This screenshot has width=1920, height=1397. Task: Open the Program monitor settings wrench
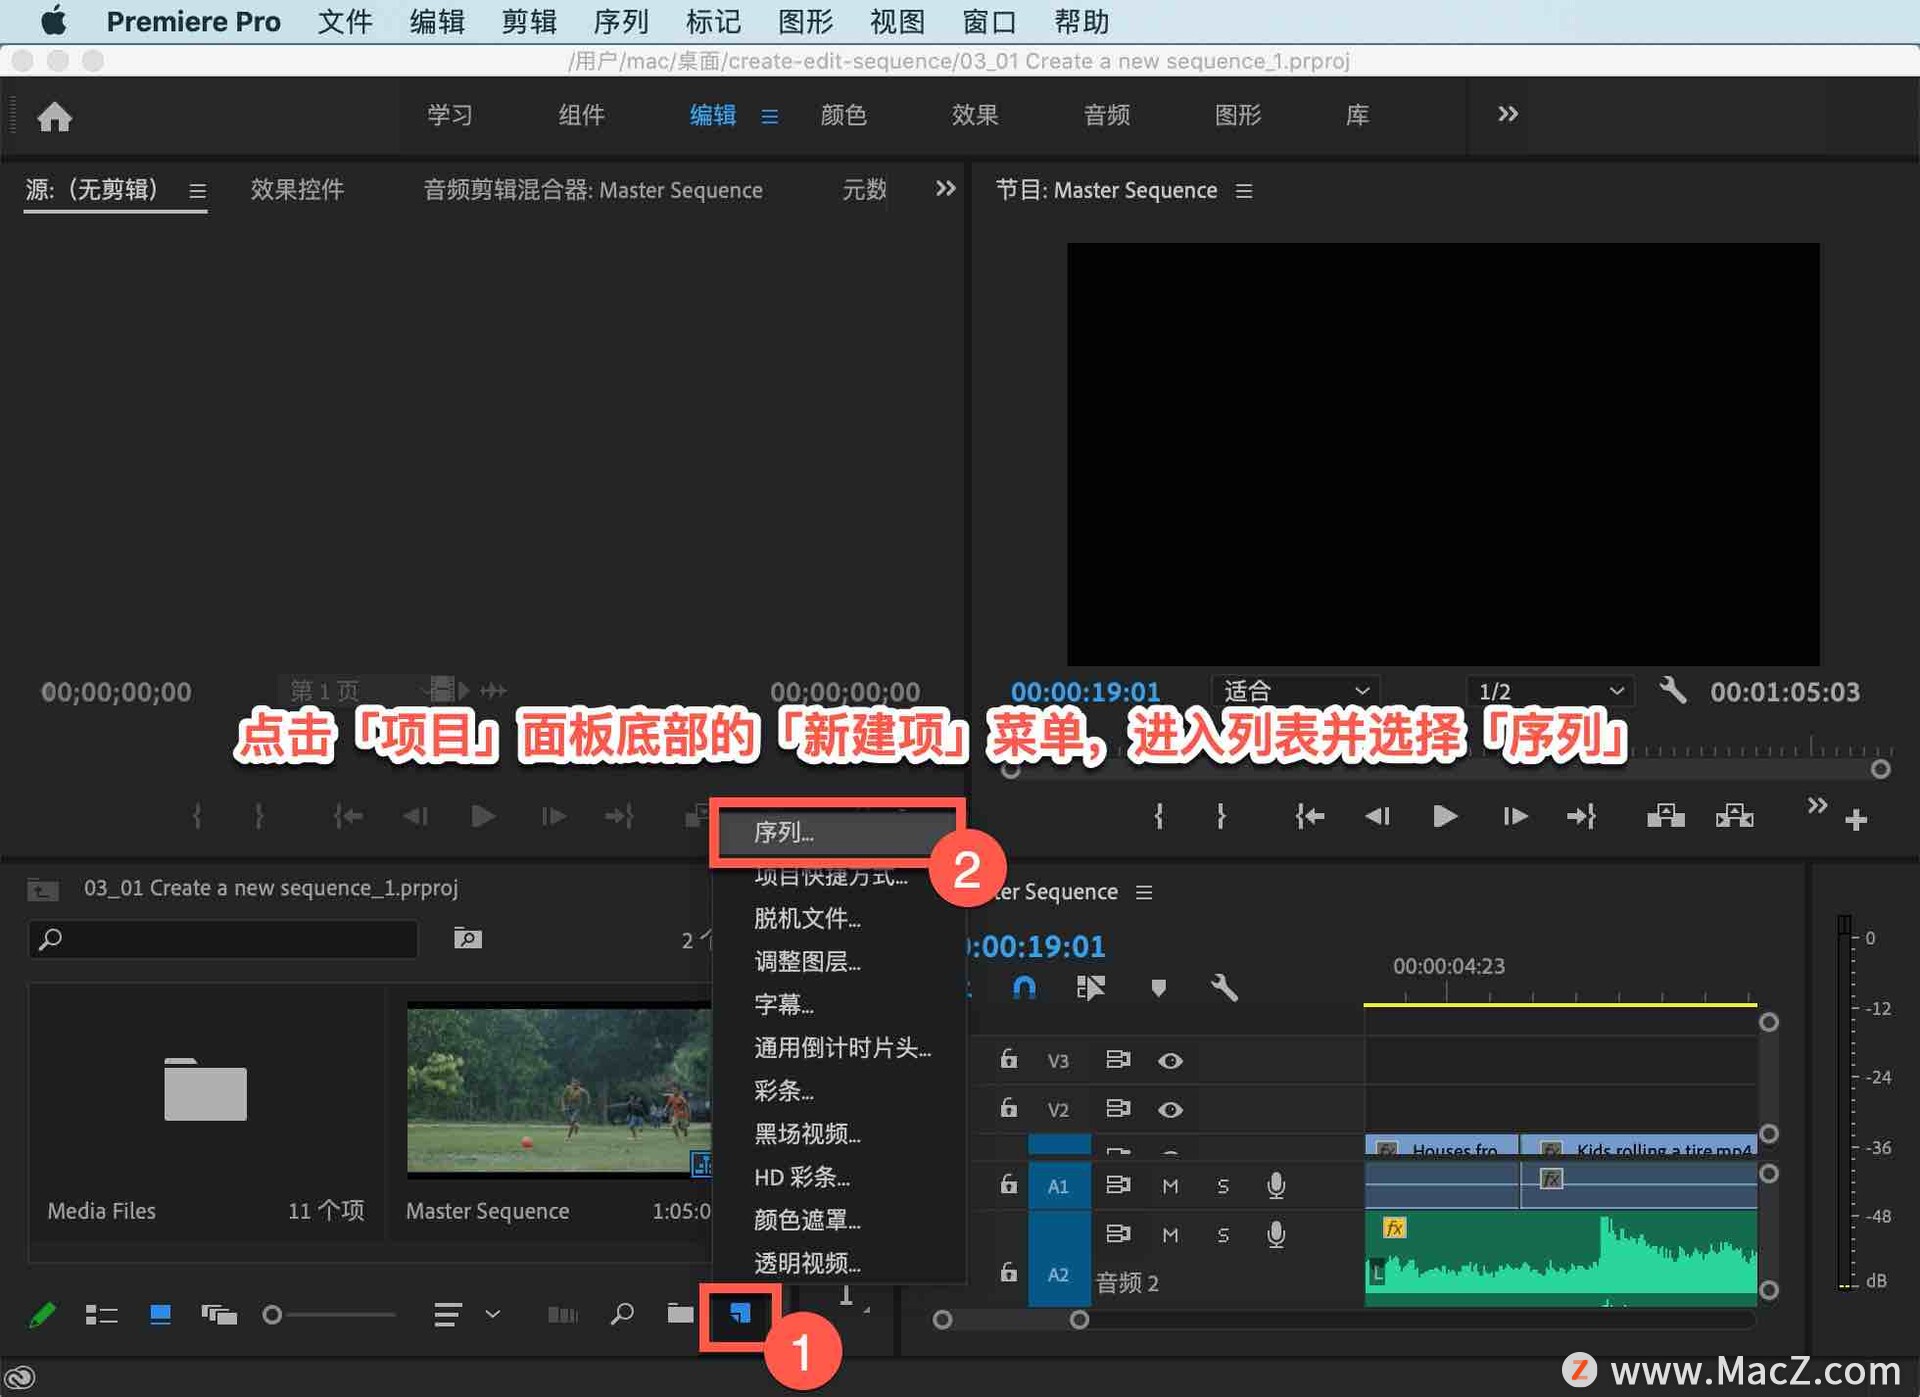coord(1672,690)
